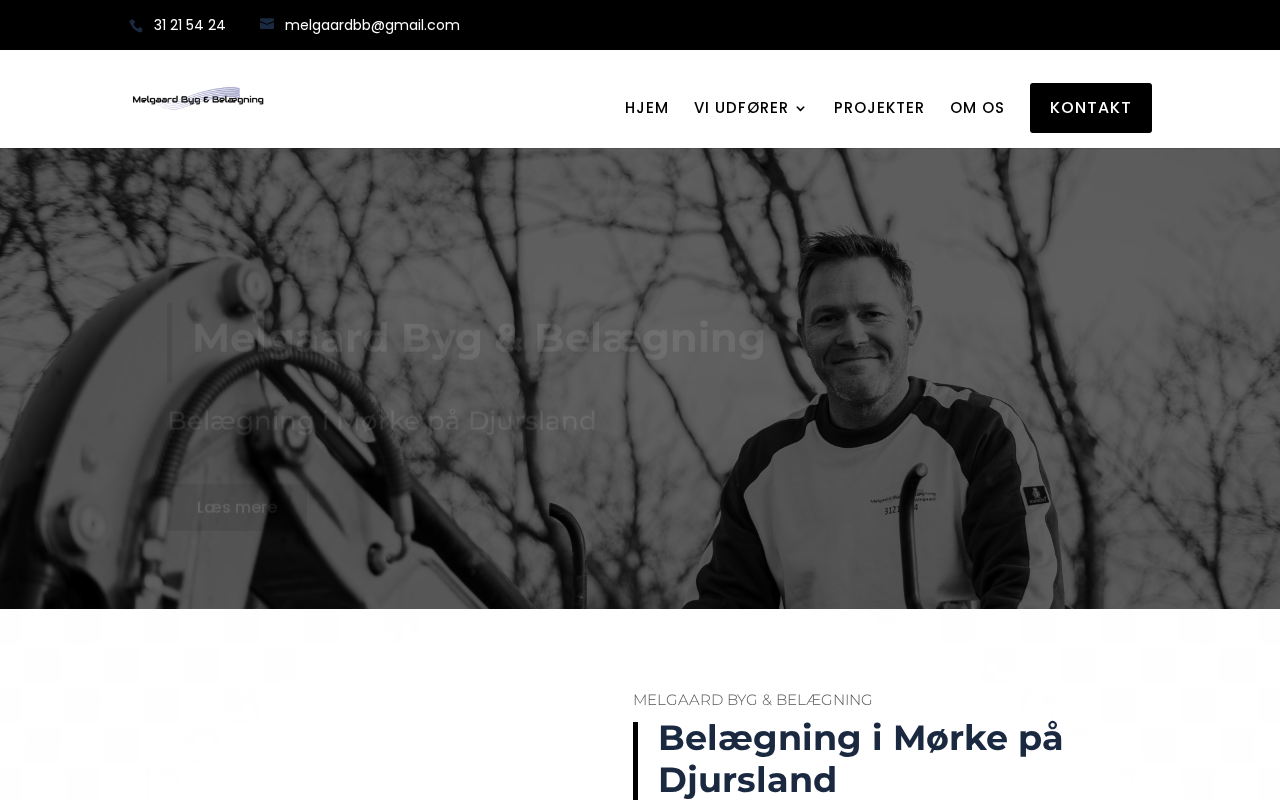Select the dark blue Belægning i Mørke heading
1280x800 pixels.
[860, 759]
